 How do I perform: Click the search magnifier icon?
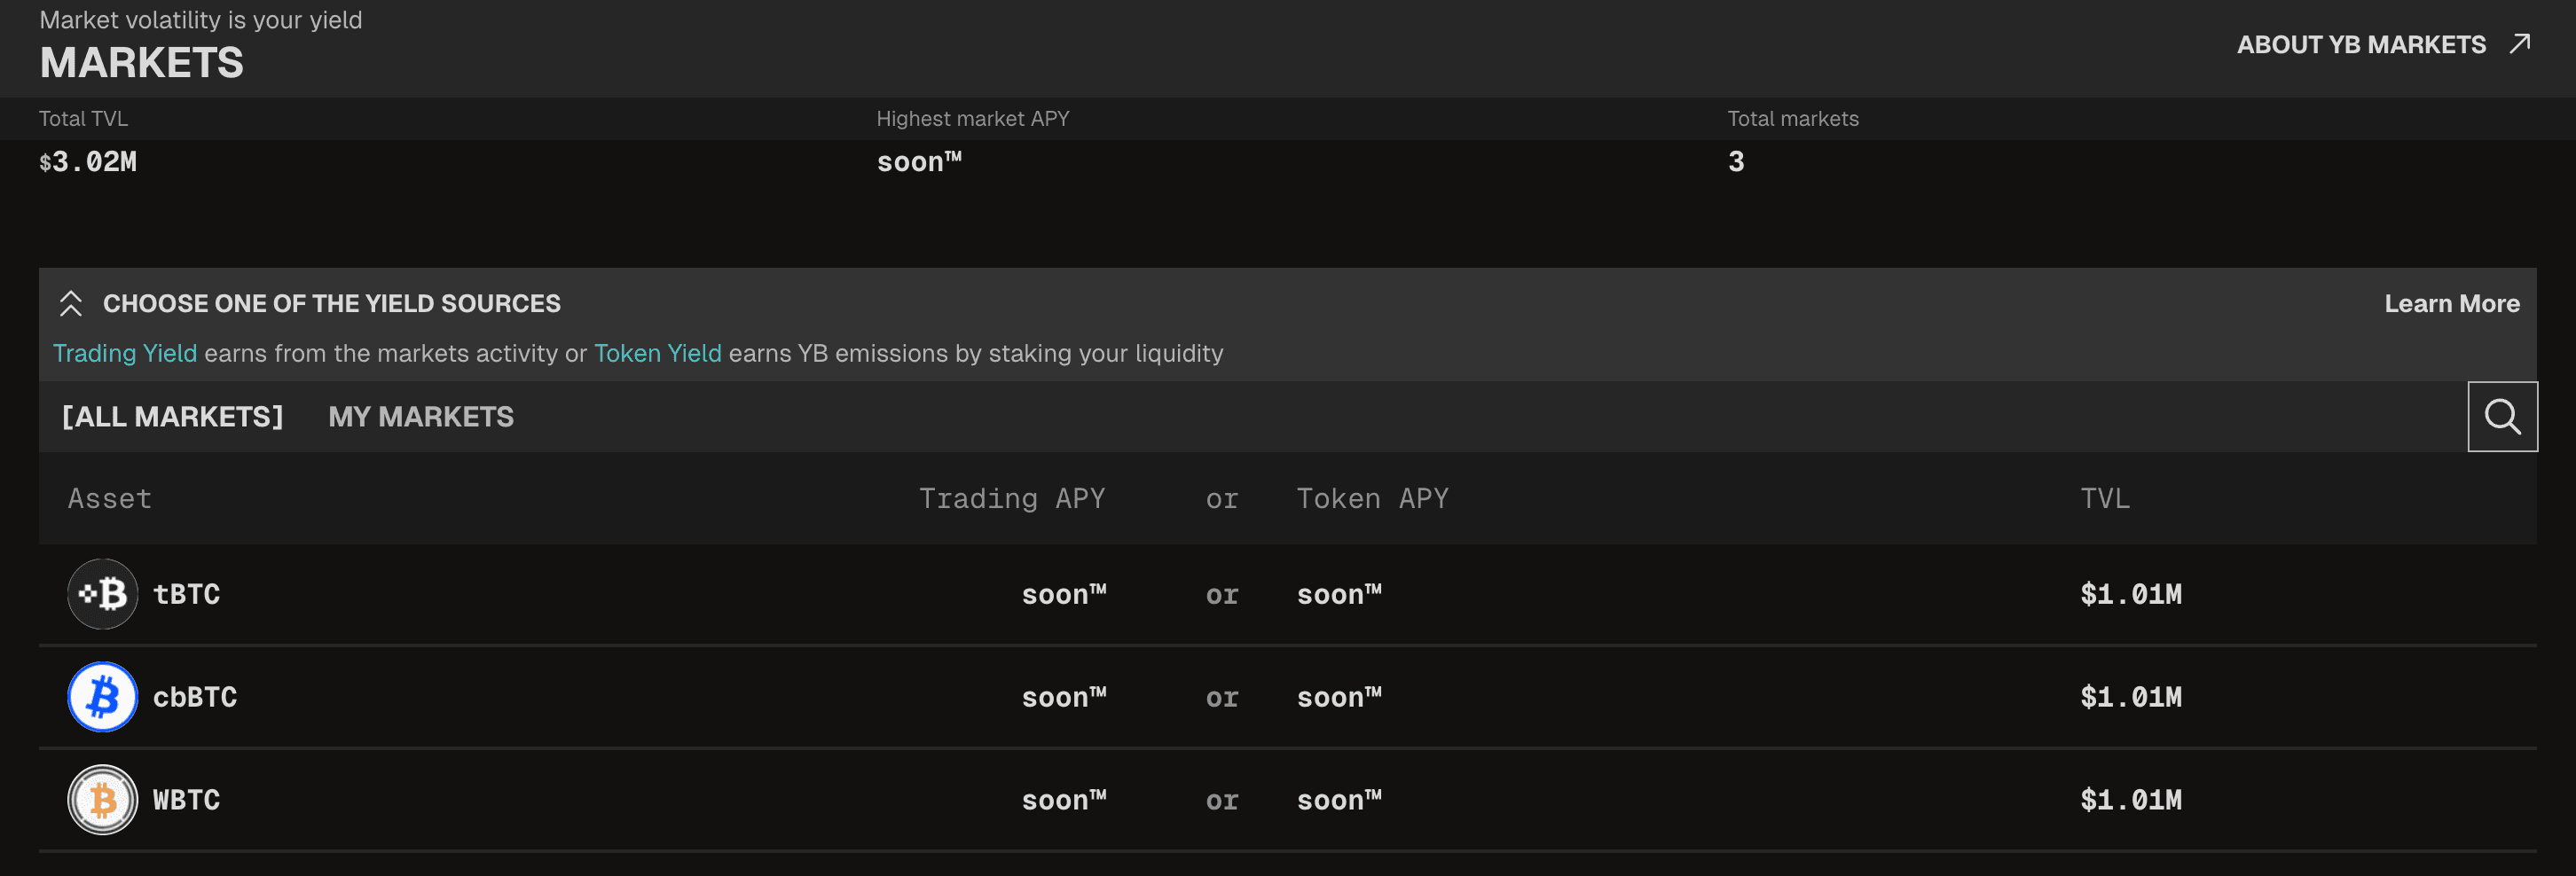(2501, 416)
